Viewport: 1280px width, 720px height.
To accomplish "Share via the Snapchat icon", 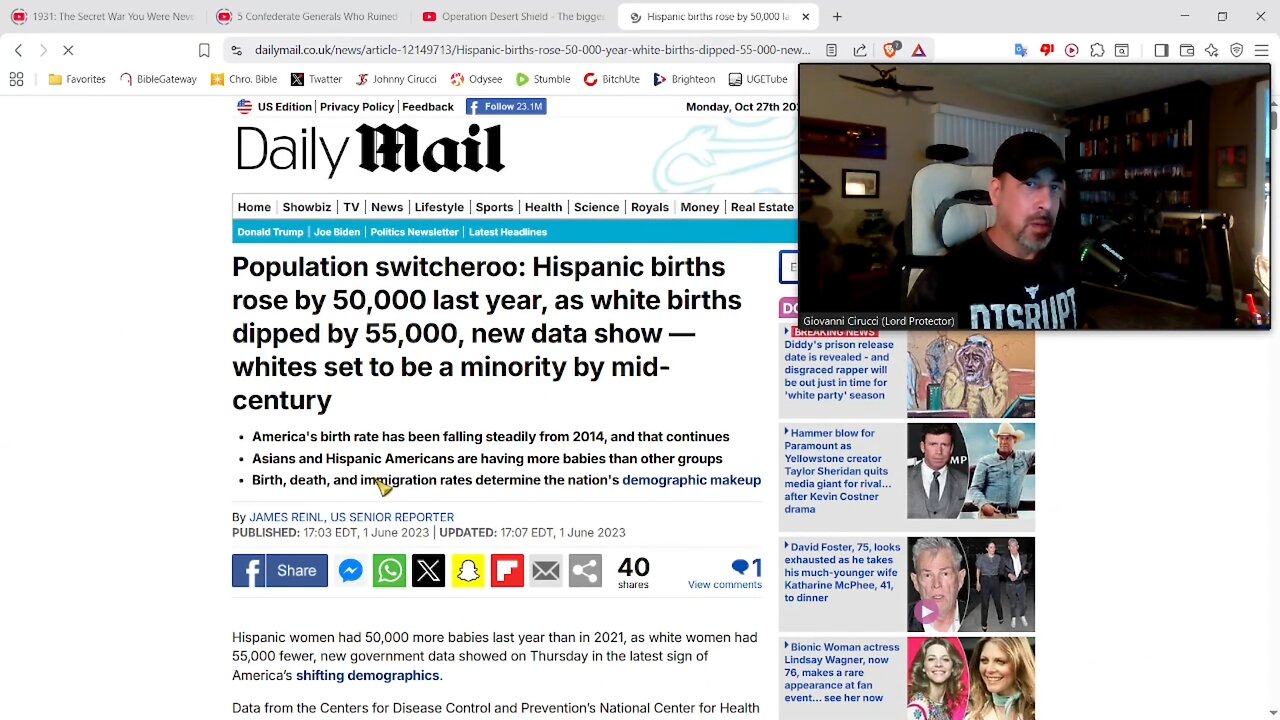I will point(468,570).
